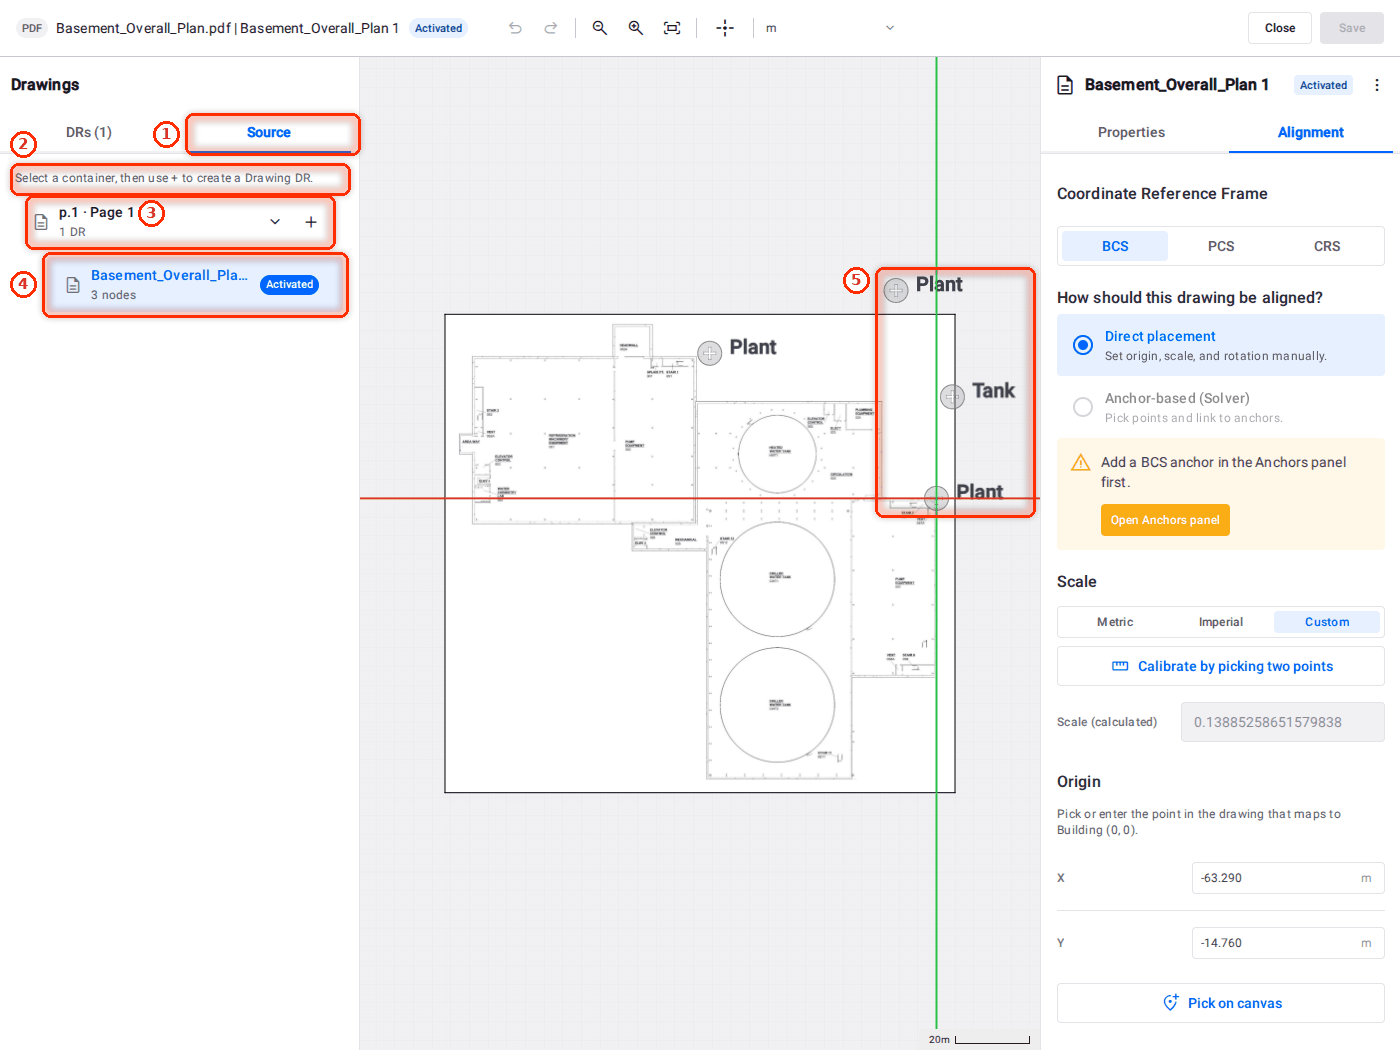Select the PCS reference frame
Screen dimensions: 1400x1050
pos(1221,246)
